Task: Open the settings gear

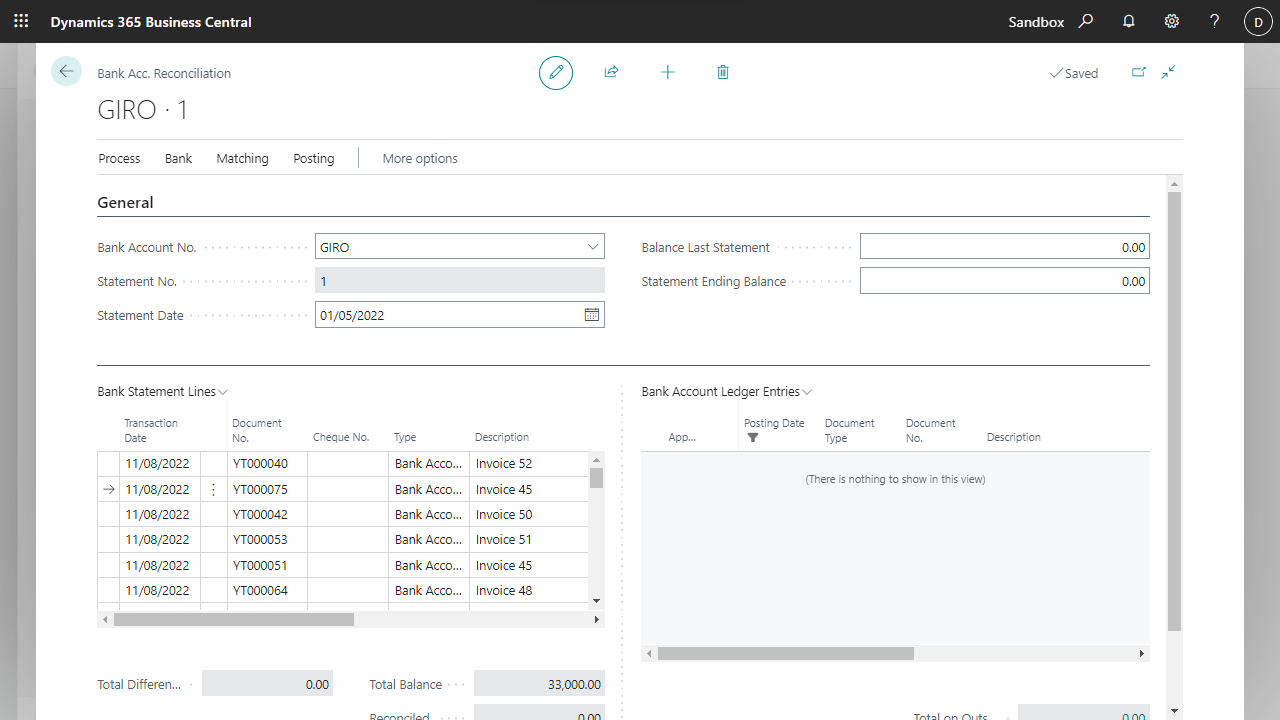Action: 1172,21
